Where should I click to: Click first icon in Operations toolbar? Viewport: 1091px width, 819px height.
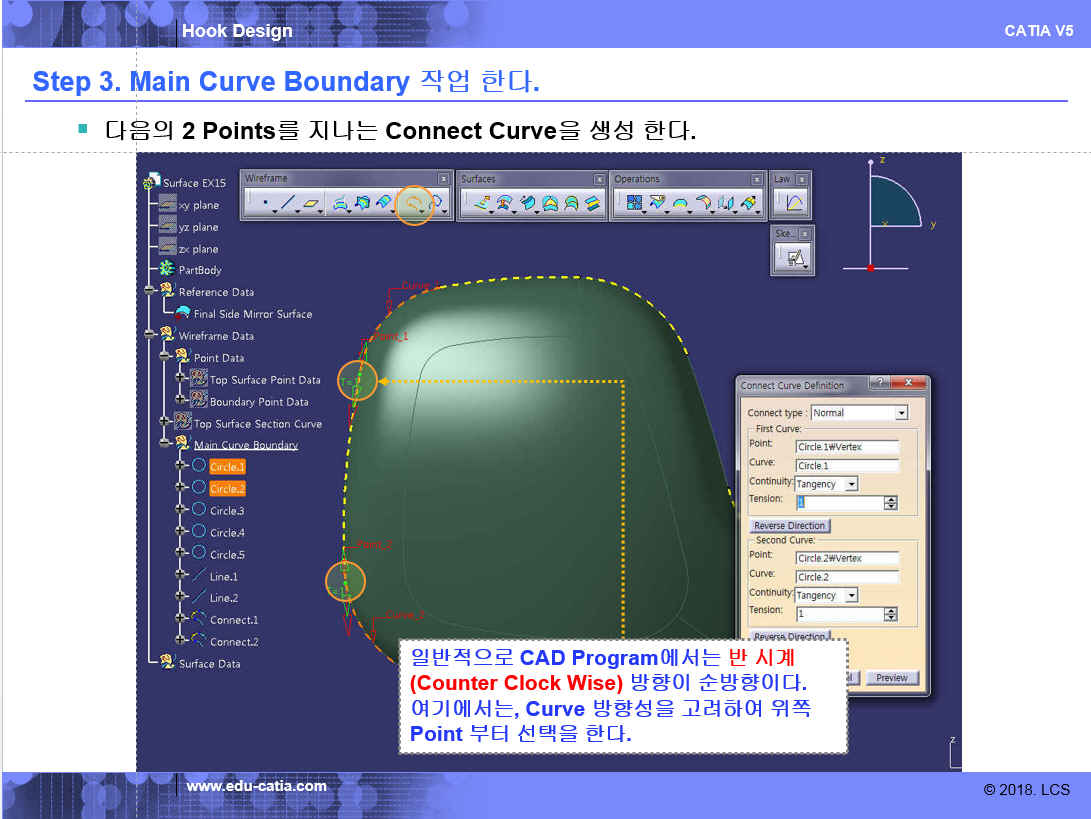(x=634, y=204)
